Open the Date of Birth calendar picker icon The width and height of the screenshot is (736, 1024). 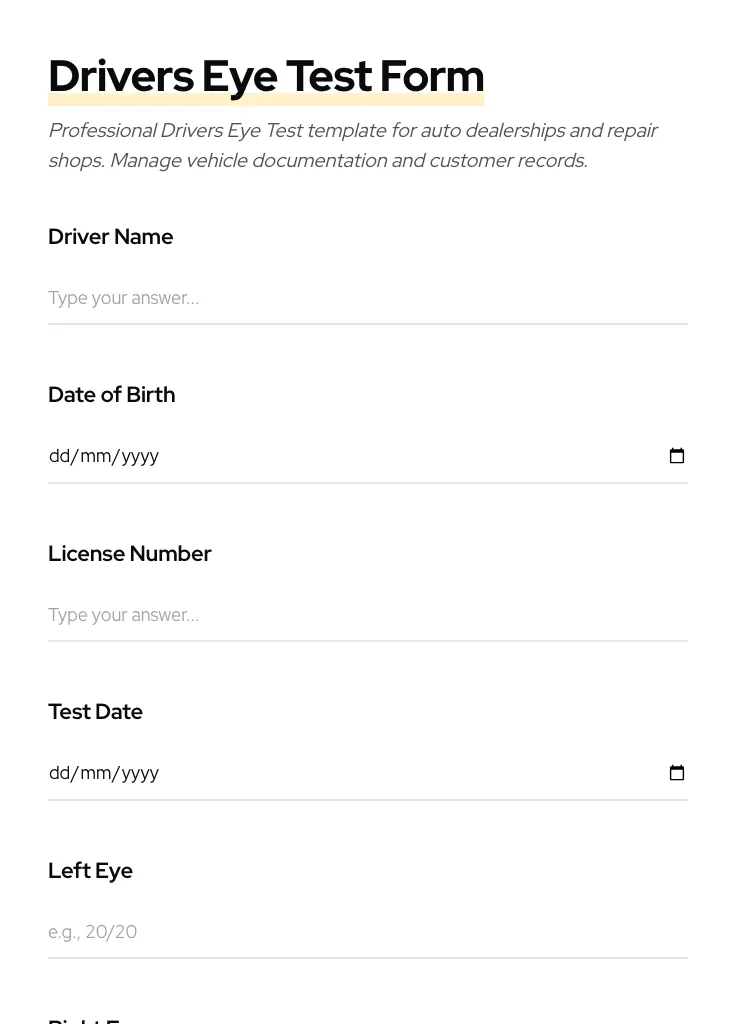(x=677, y=456)
